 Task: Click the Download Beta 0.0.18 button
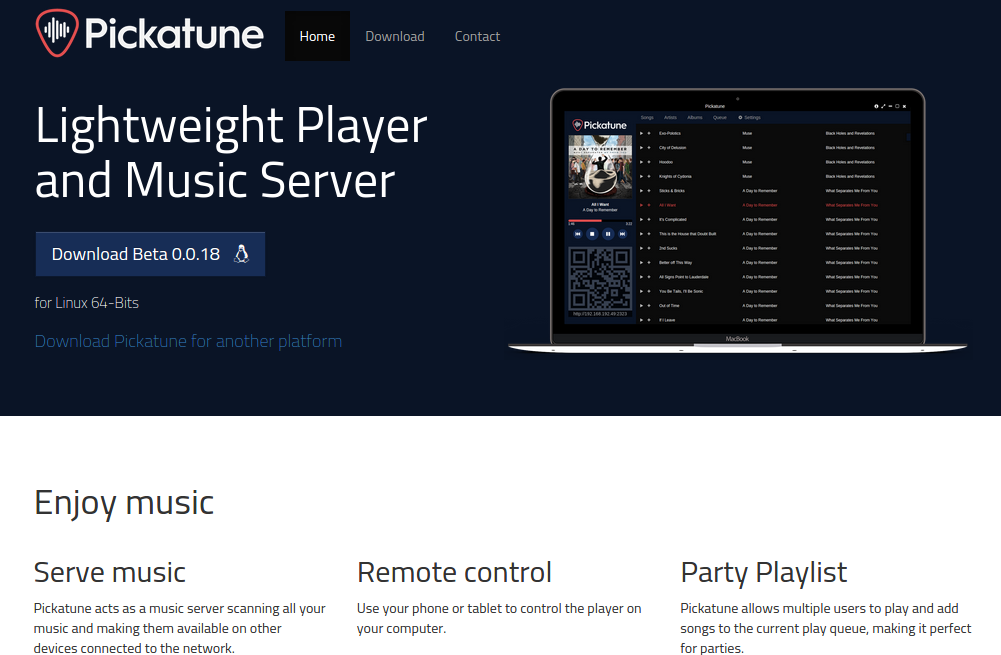coord(150,254)
